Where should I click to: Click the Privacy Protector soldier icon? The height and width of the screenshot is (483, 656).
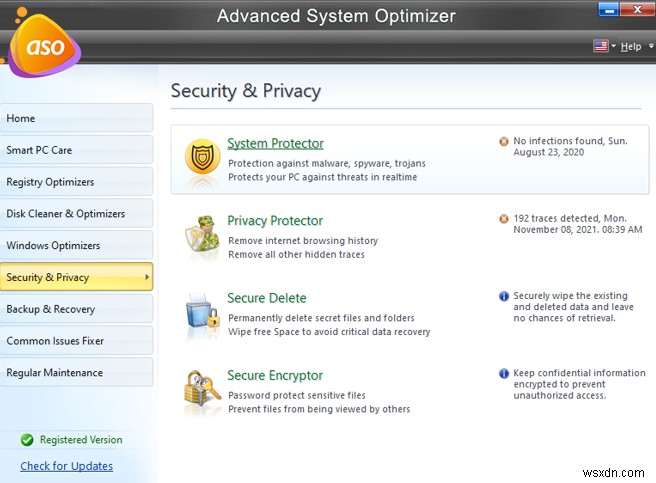[202, 236]
